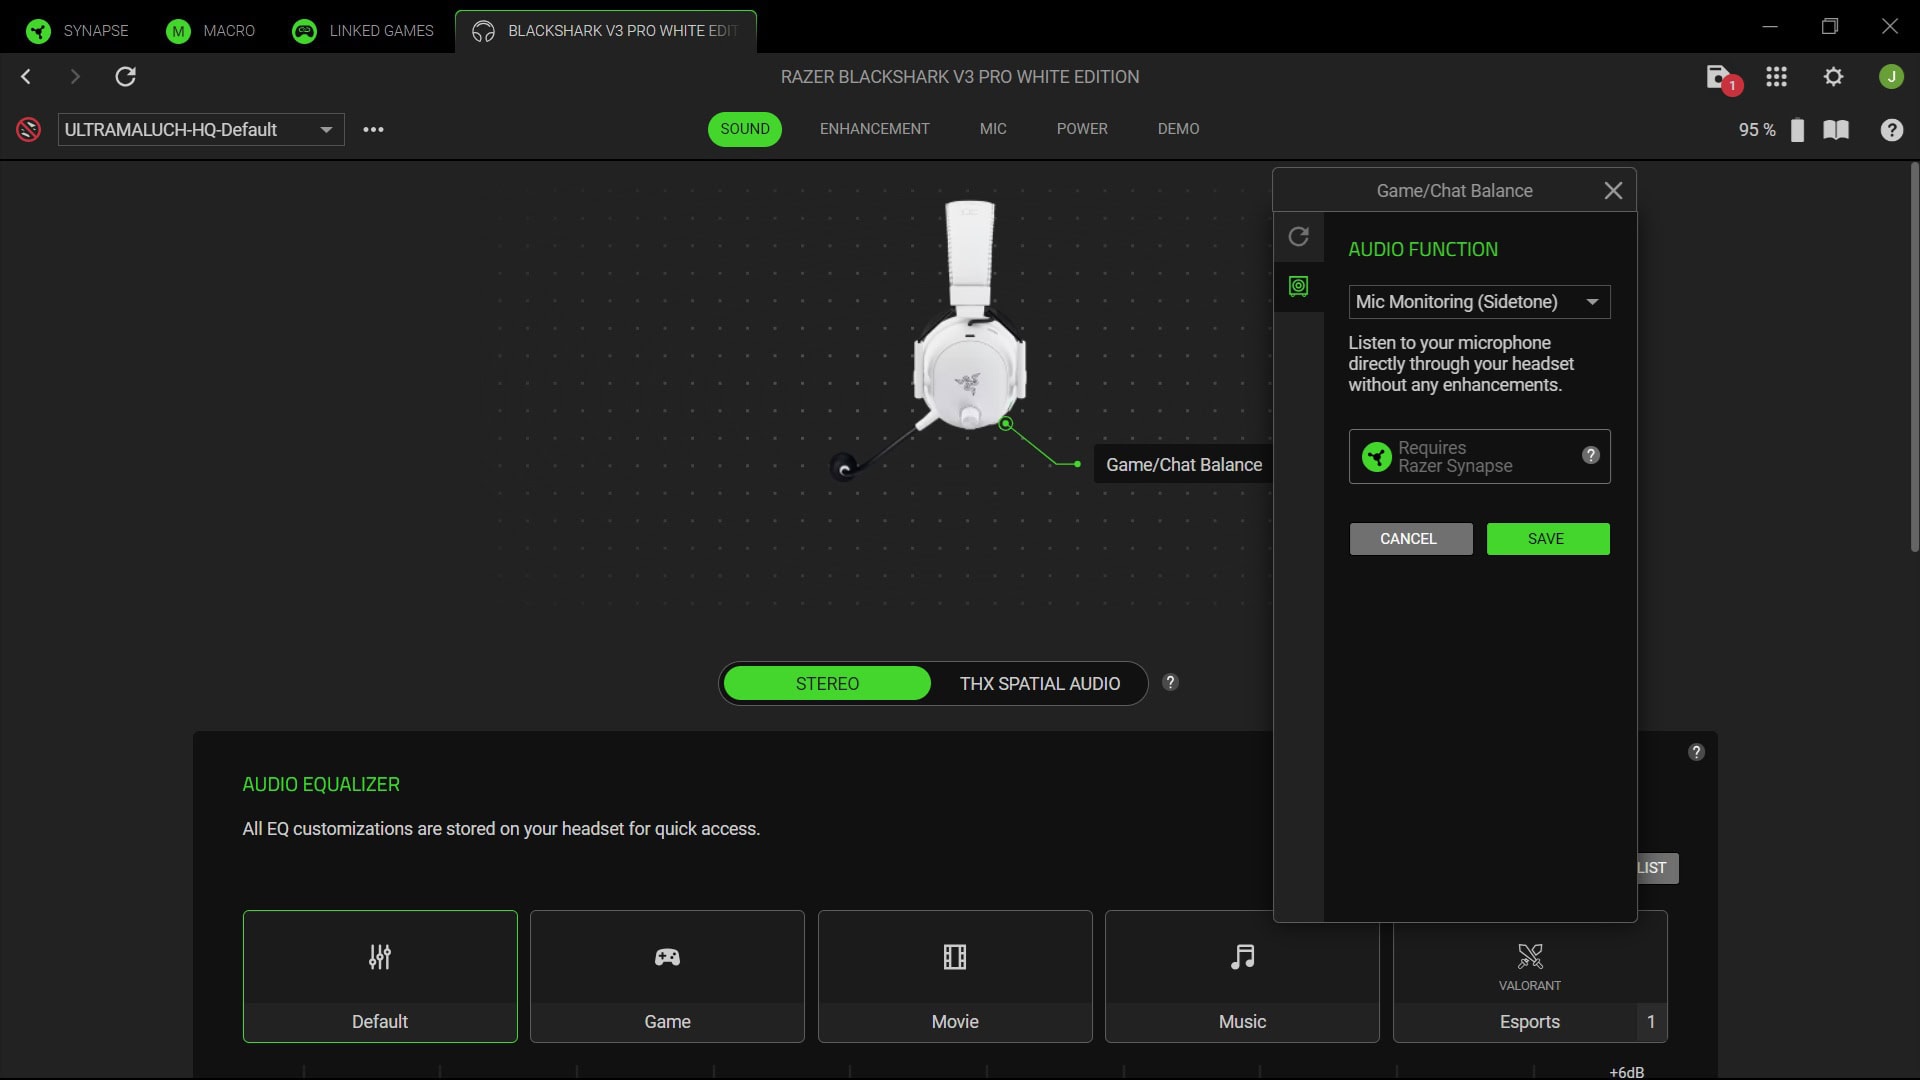Click the Razer logo in Requires Synapse box

[x=1377, y=457]
